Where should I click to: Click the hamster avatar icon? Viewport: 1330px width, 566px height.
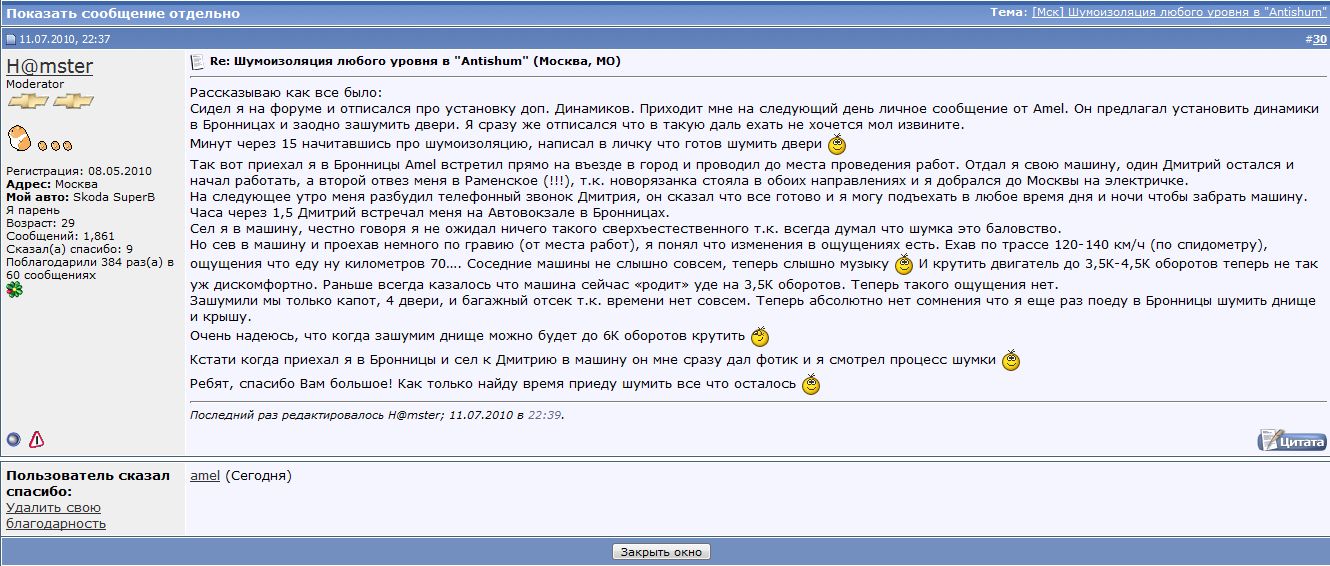point(21,138)
